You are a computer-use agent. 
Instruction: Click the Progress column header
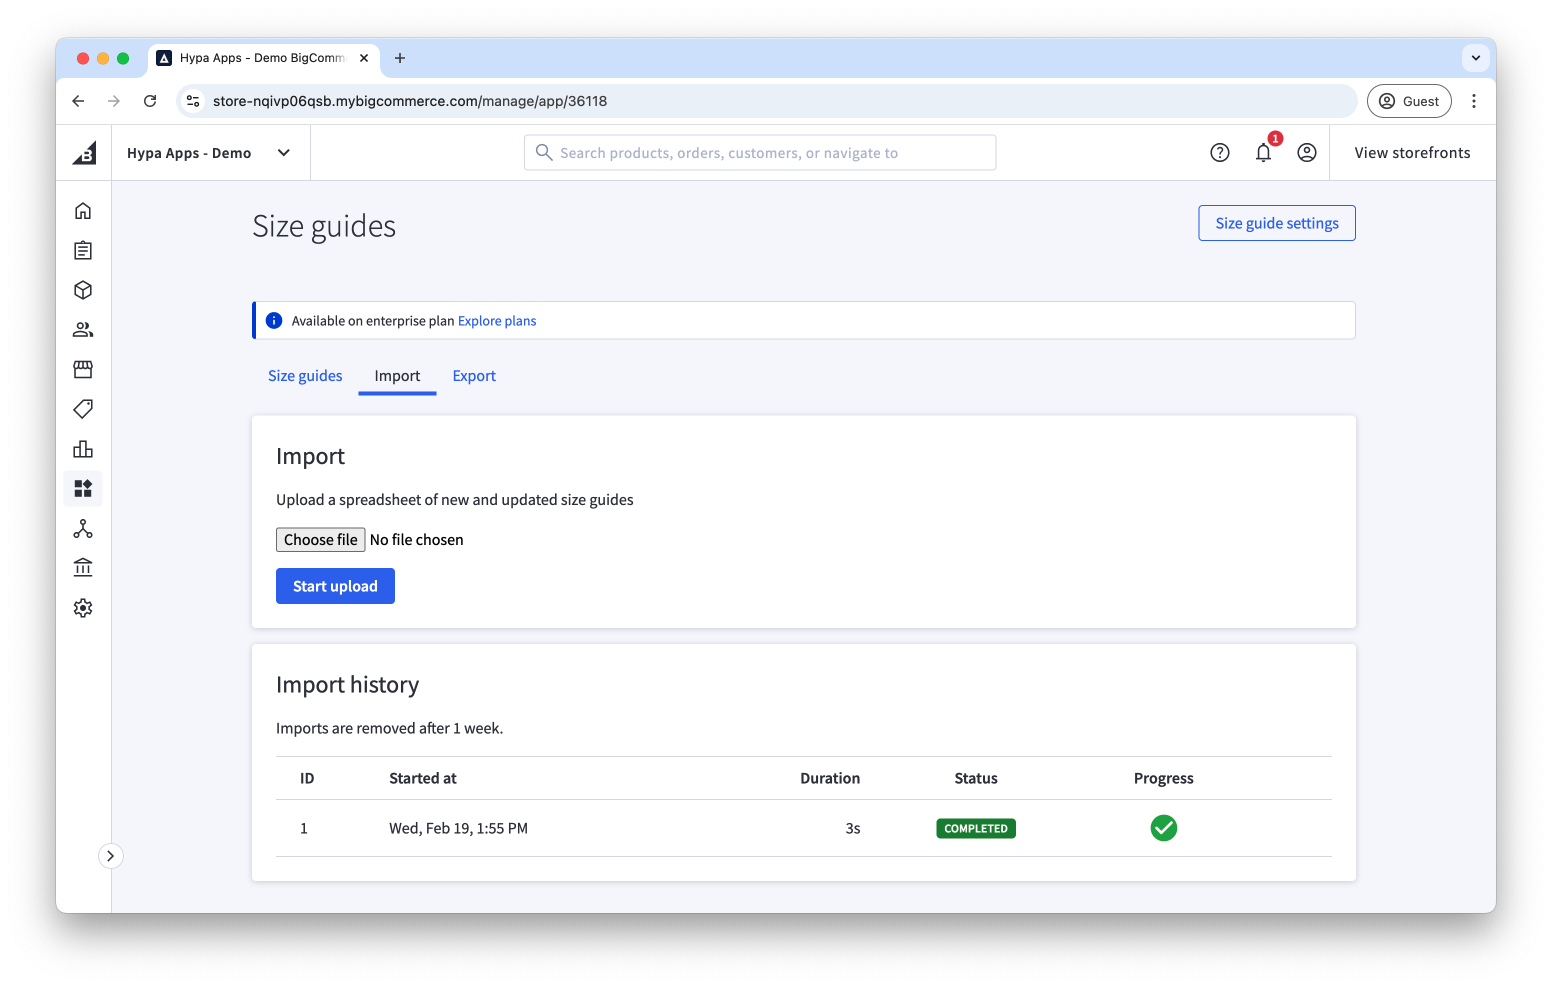[x=1164, y=778]
